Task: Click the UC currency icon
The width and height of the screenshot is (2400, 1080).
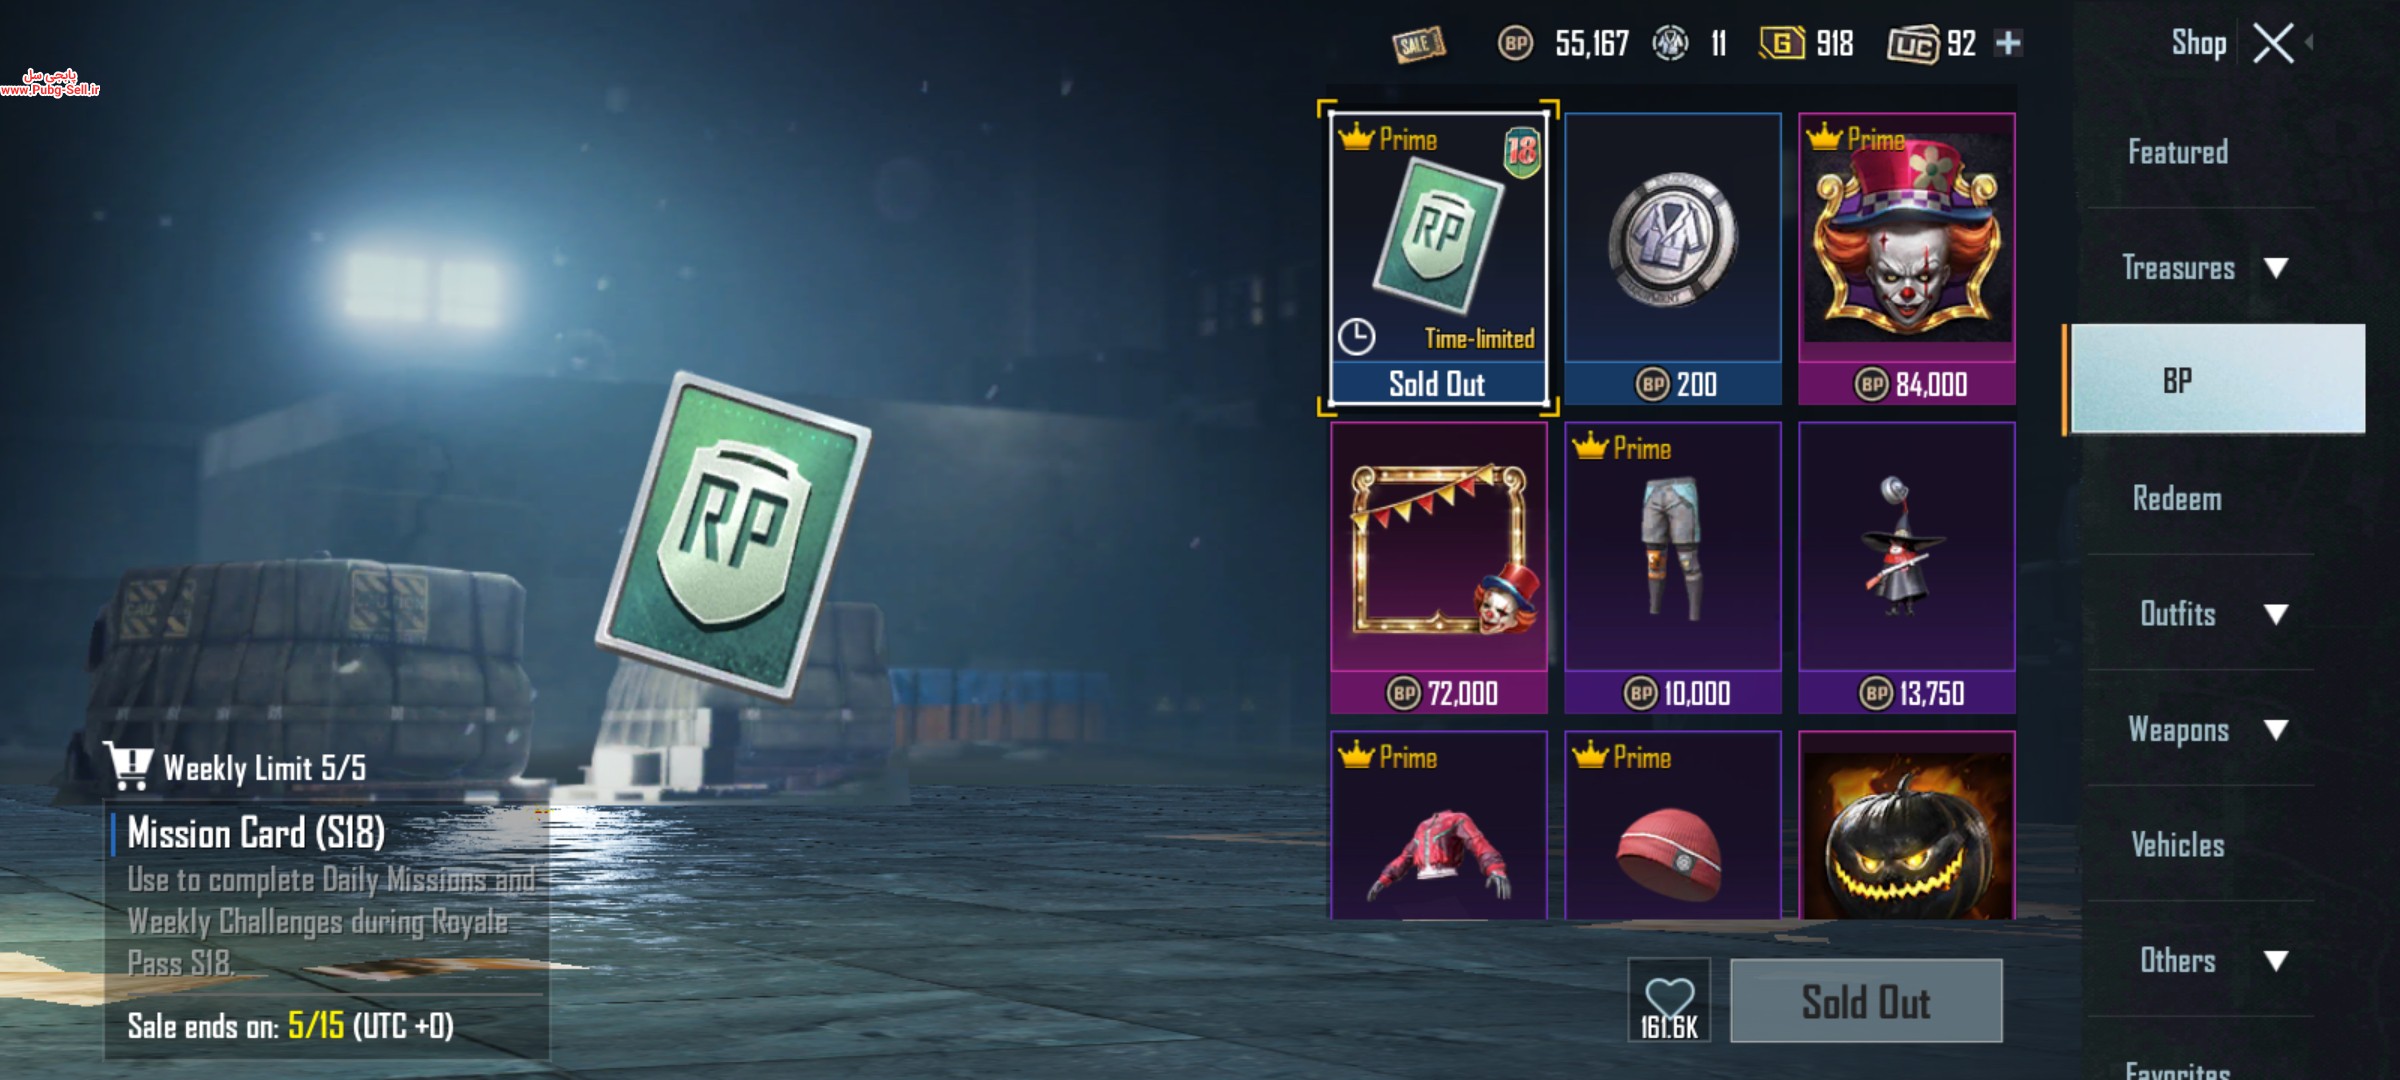Action: point(1913,44)
